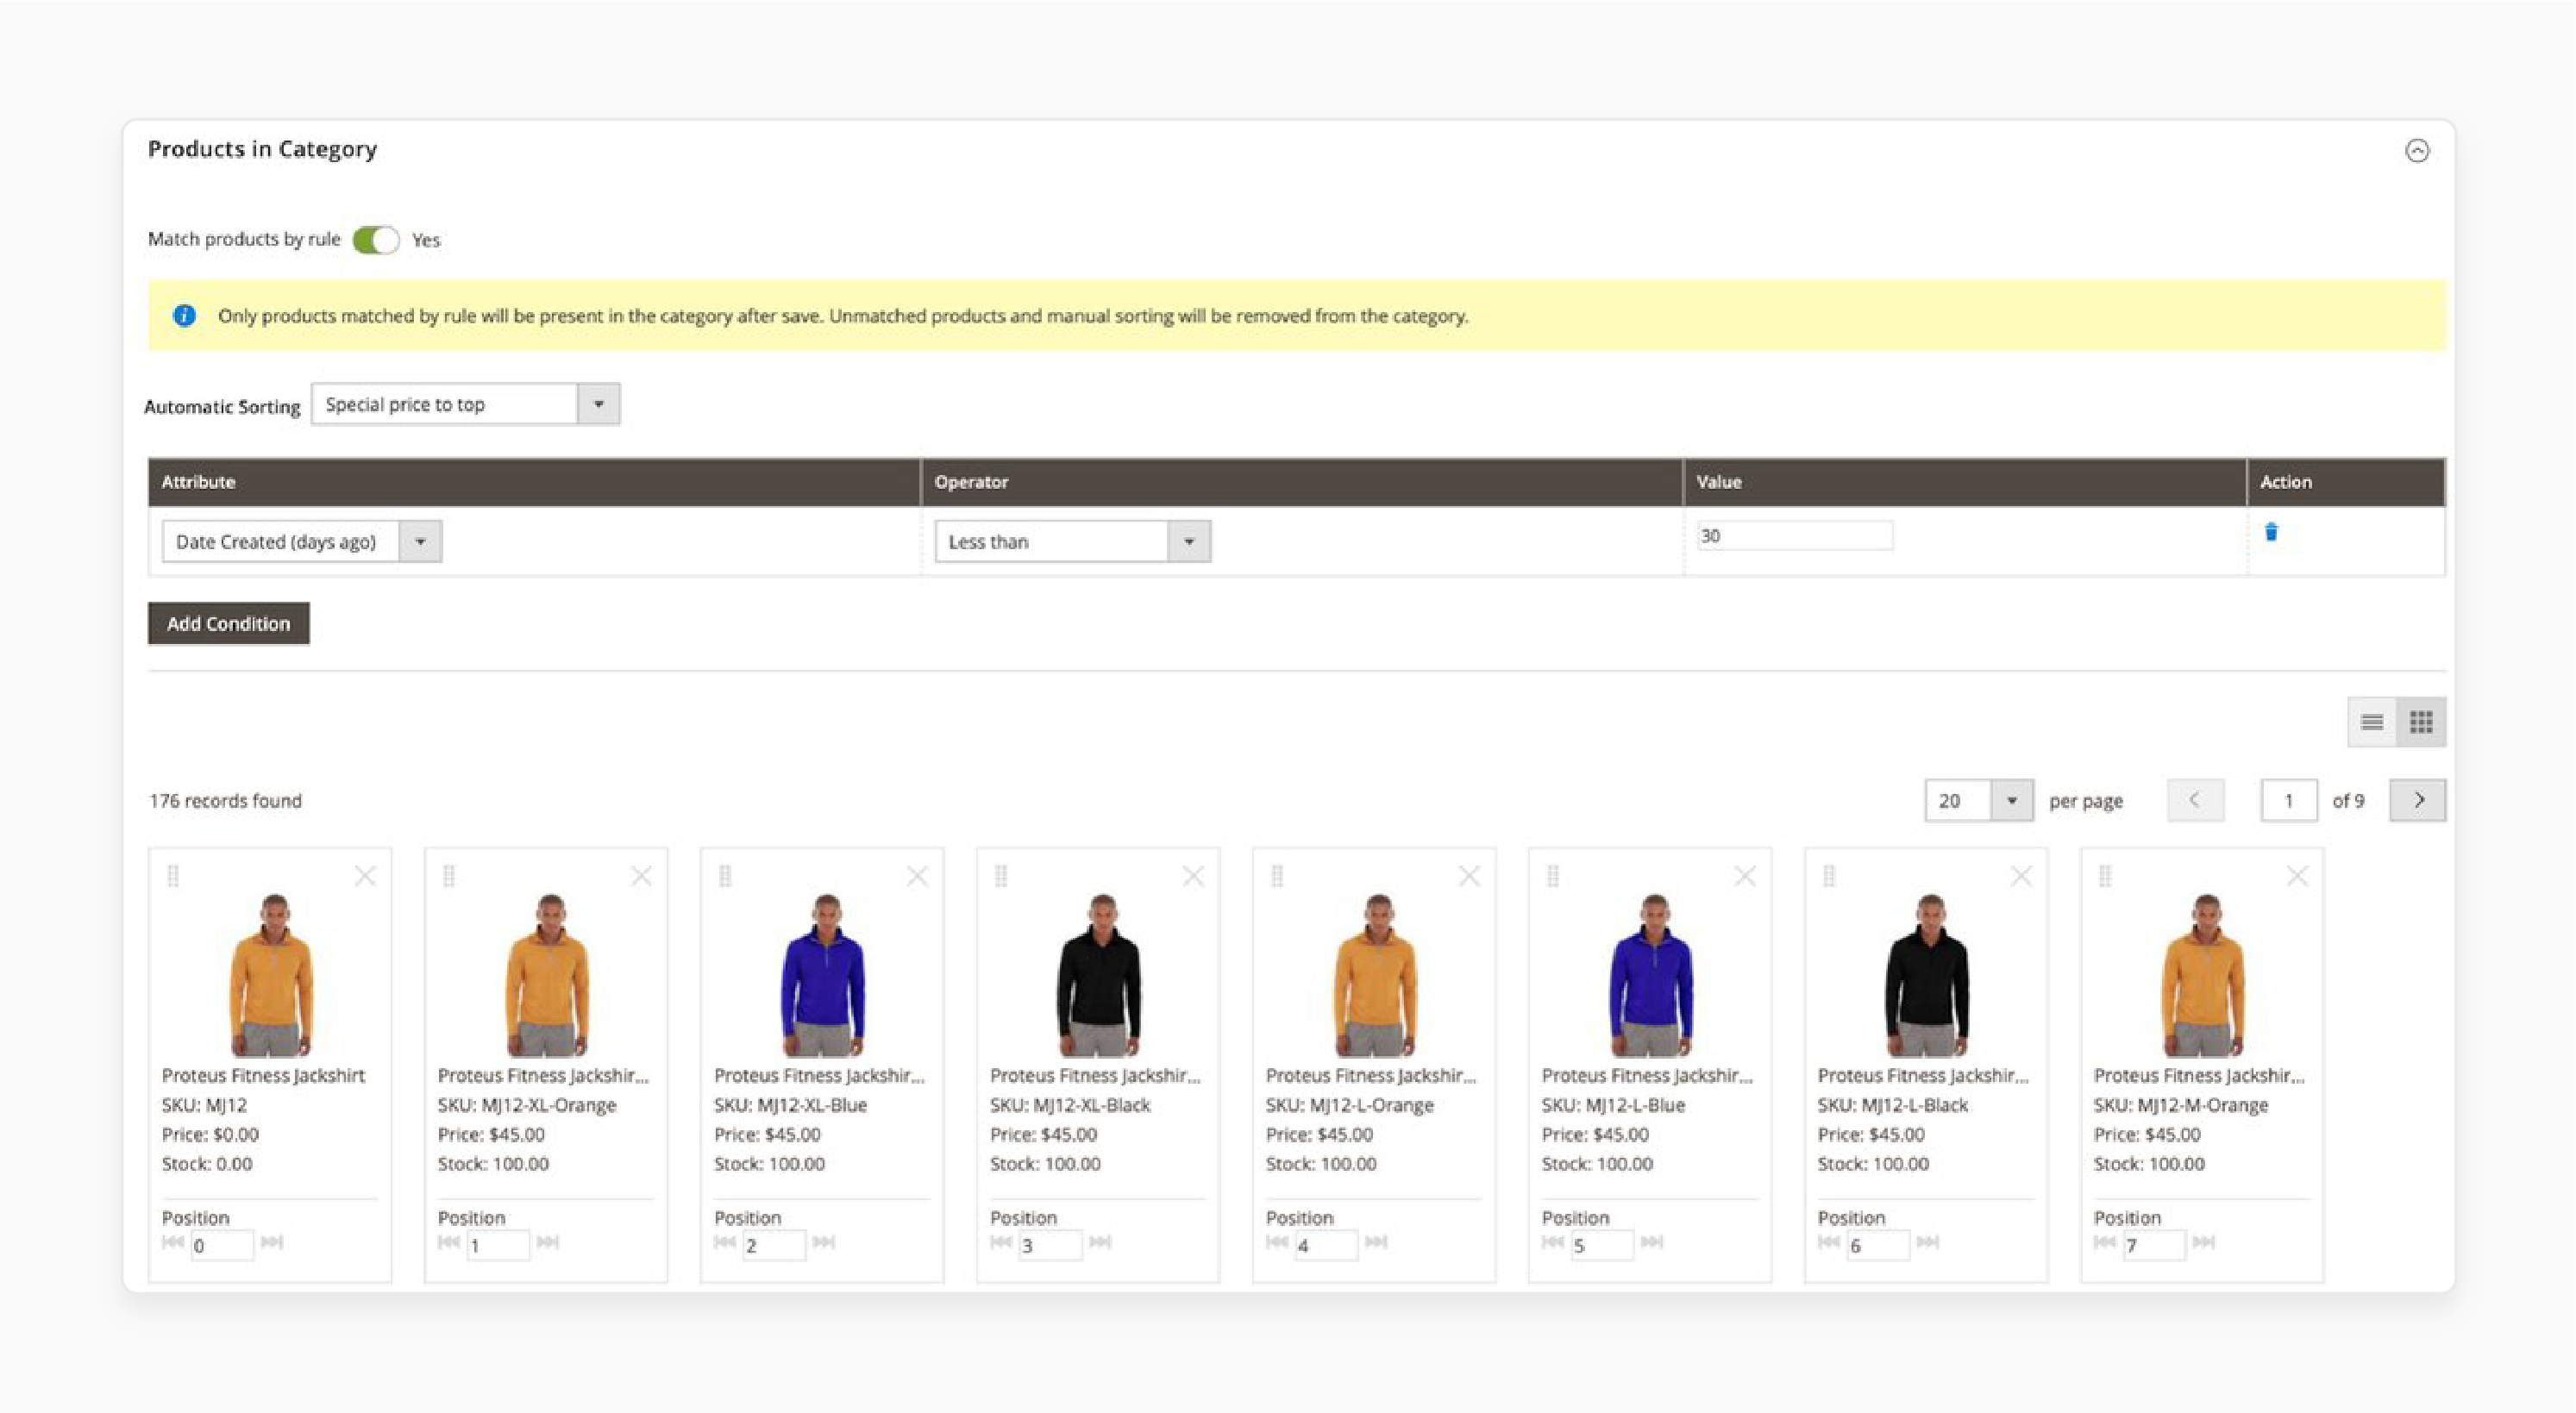Click the 176 records found text
Image resolution: width=2576 pixels, height=1413 pixels.
click(225, 801)
